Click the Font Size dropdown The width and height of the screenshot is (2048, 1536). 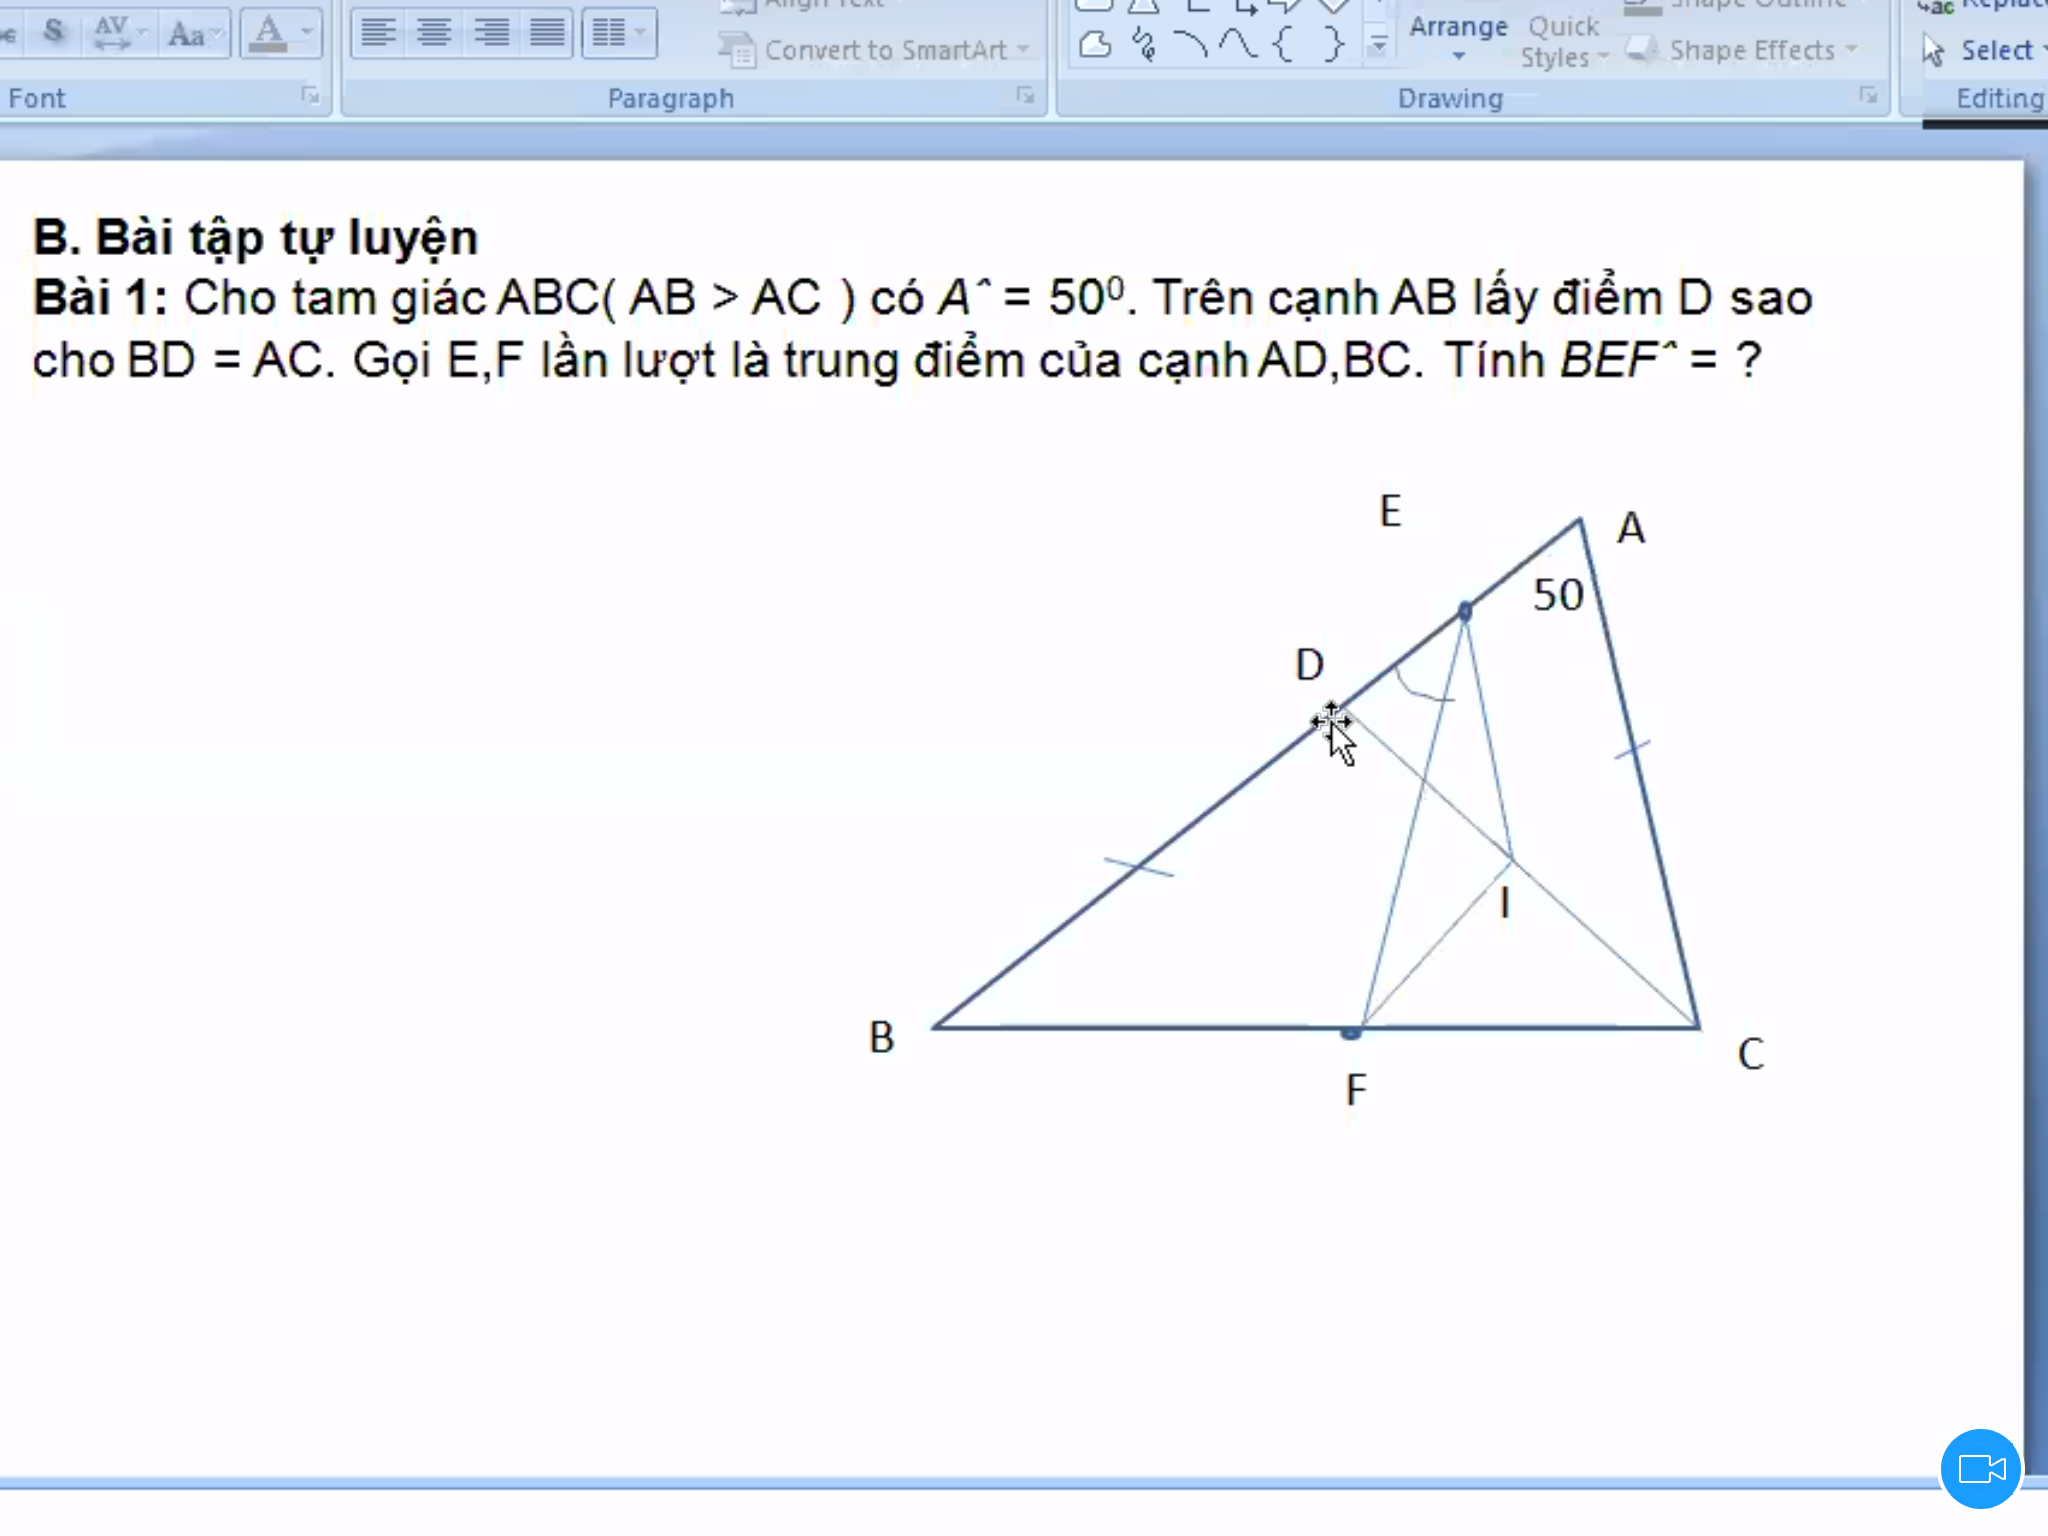point(194,32)
